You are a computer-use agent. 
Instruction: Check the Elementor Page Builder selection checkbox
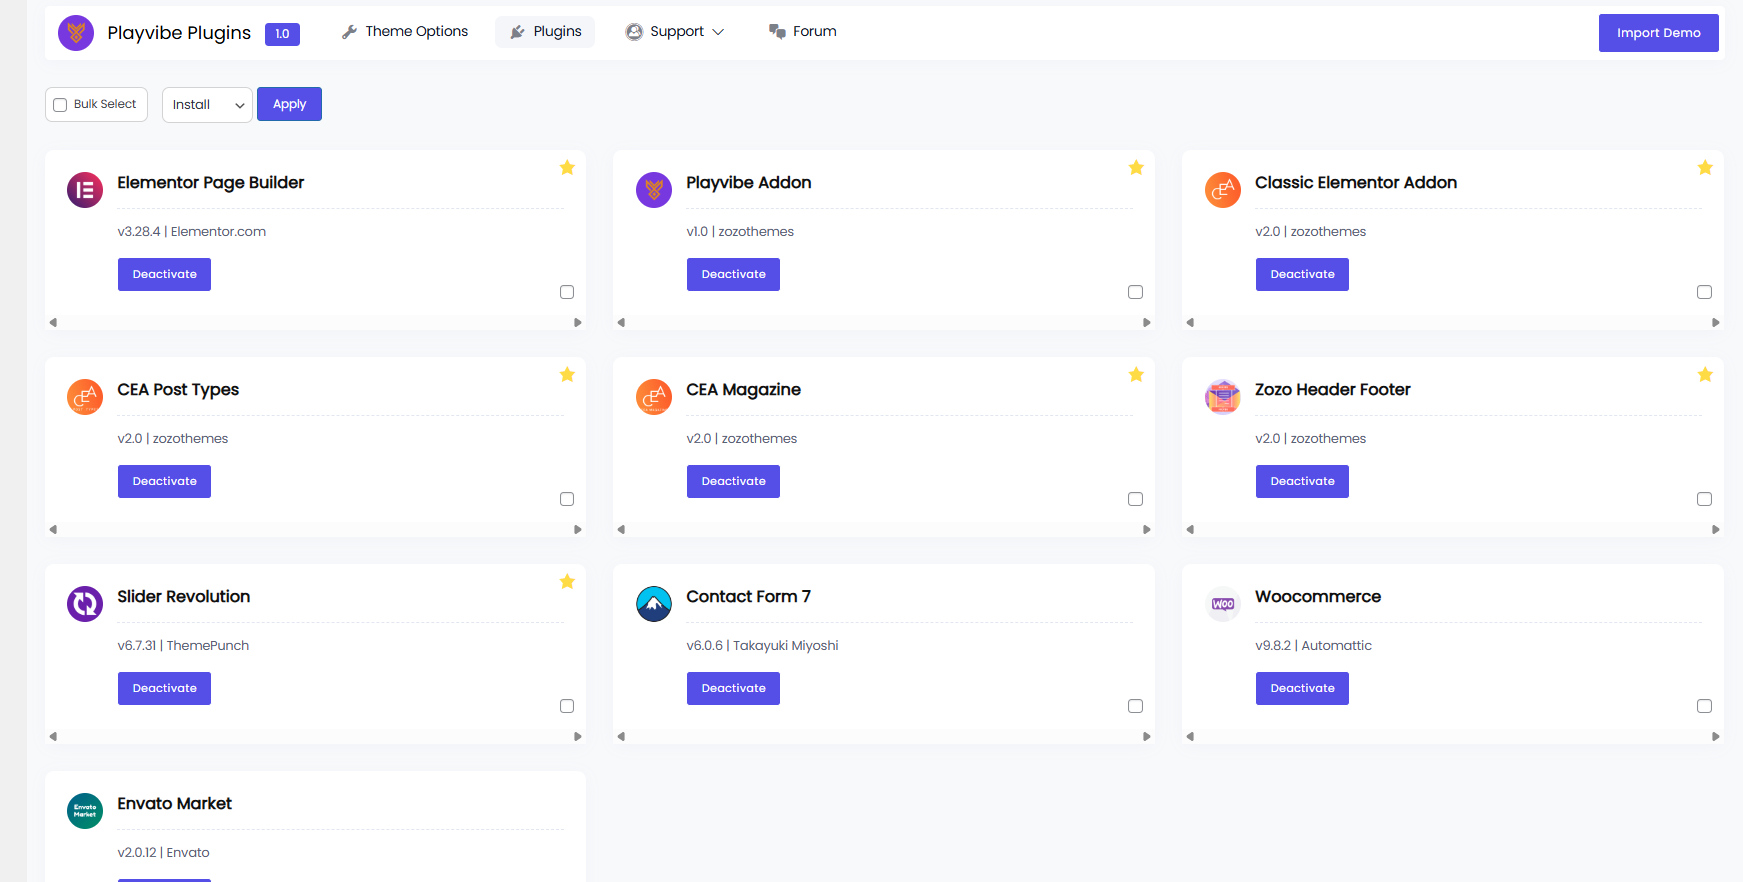[567, 292]
